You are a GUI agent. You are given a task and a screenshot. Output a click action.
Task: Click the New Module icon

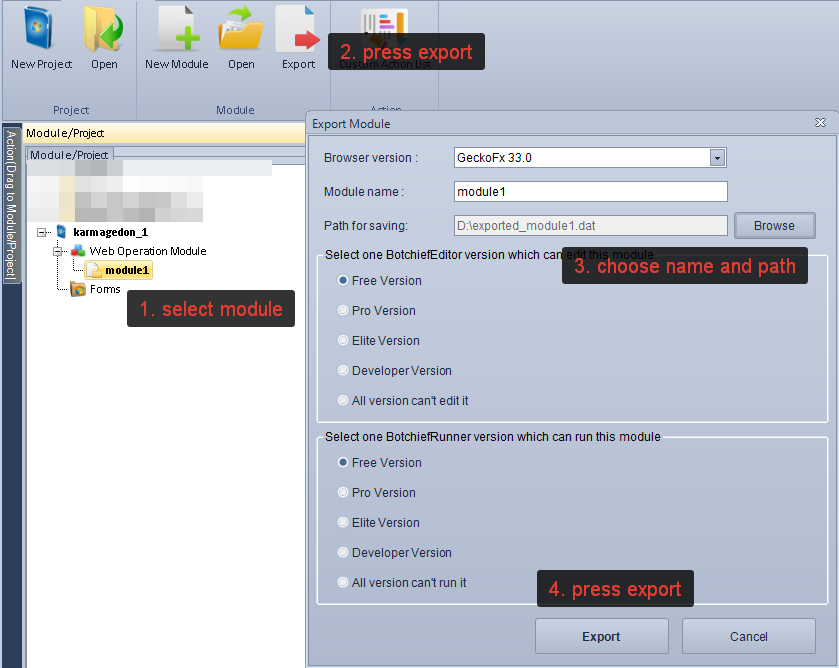(x=176, y=36)
